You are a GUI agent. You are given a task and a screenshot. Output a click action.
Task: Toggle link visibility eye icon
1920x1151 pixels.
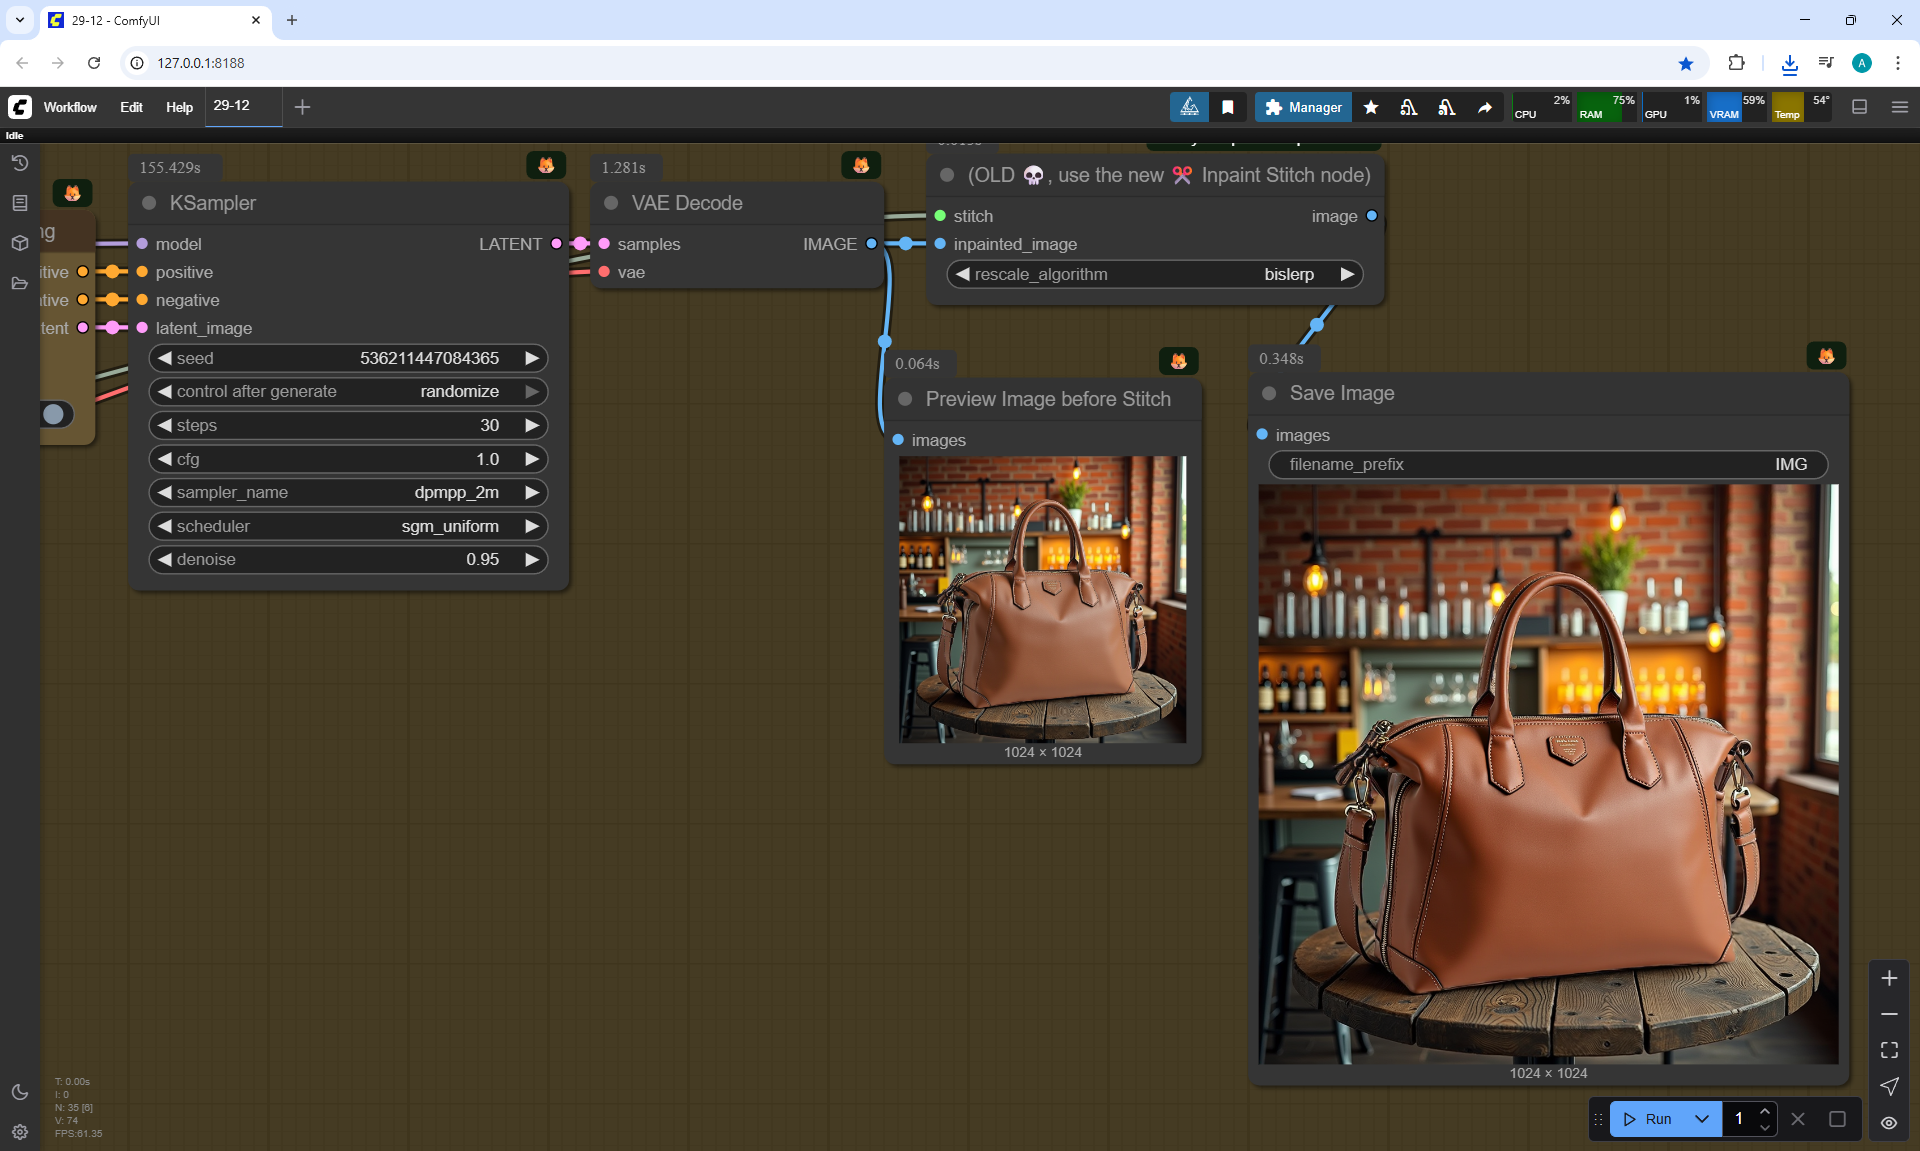coord(1888,1122)
